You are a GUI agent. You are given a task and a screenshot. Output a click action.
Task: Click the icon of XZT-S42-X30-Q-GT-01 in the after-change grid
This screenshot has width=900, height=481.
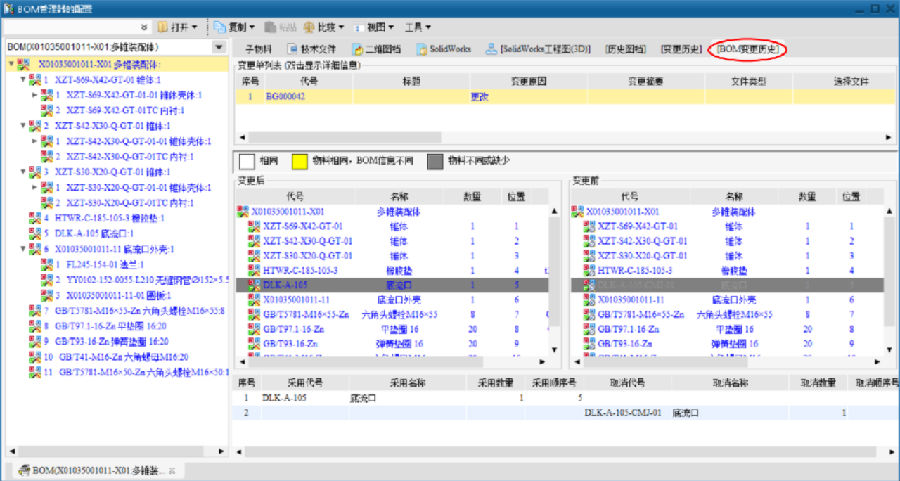click(254, 241)
